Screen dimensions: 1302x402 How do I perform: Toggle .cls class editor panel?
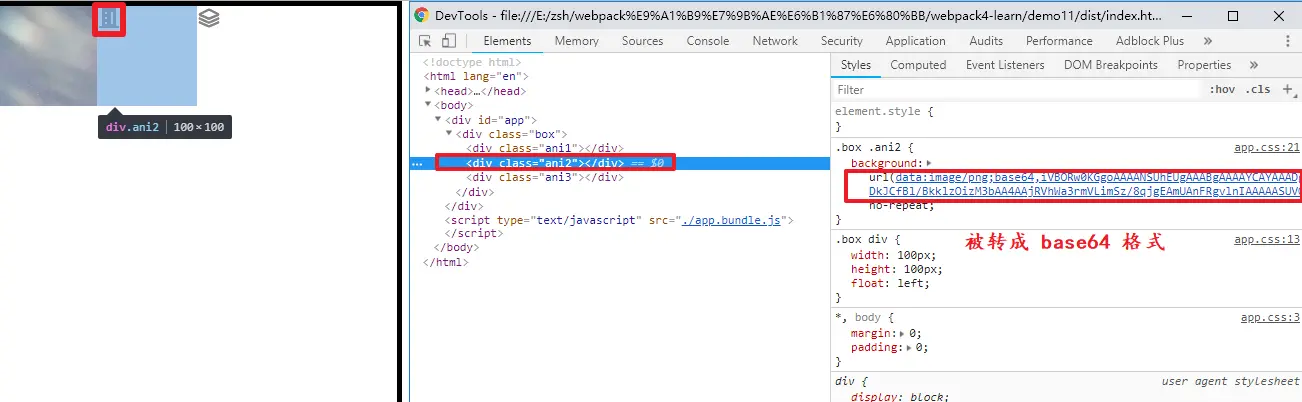coord(1257,89)
